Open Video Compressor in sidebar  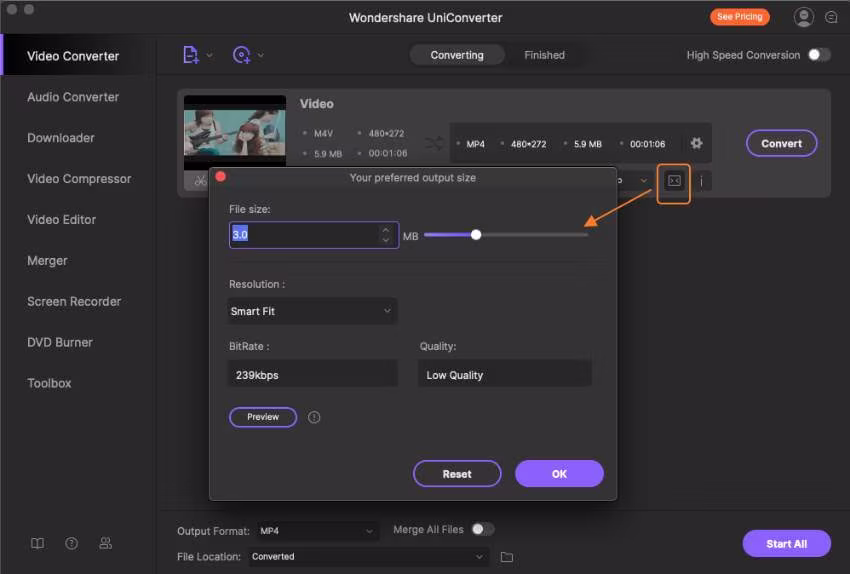click(79, 179)
